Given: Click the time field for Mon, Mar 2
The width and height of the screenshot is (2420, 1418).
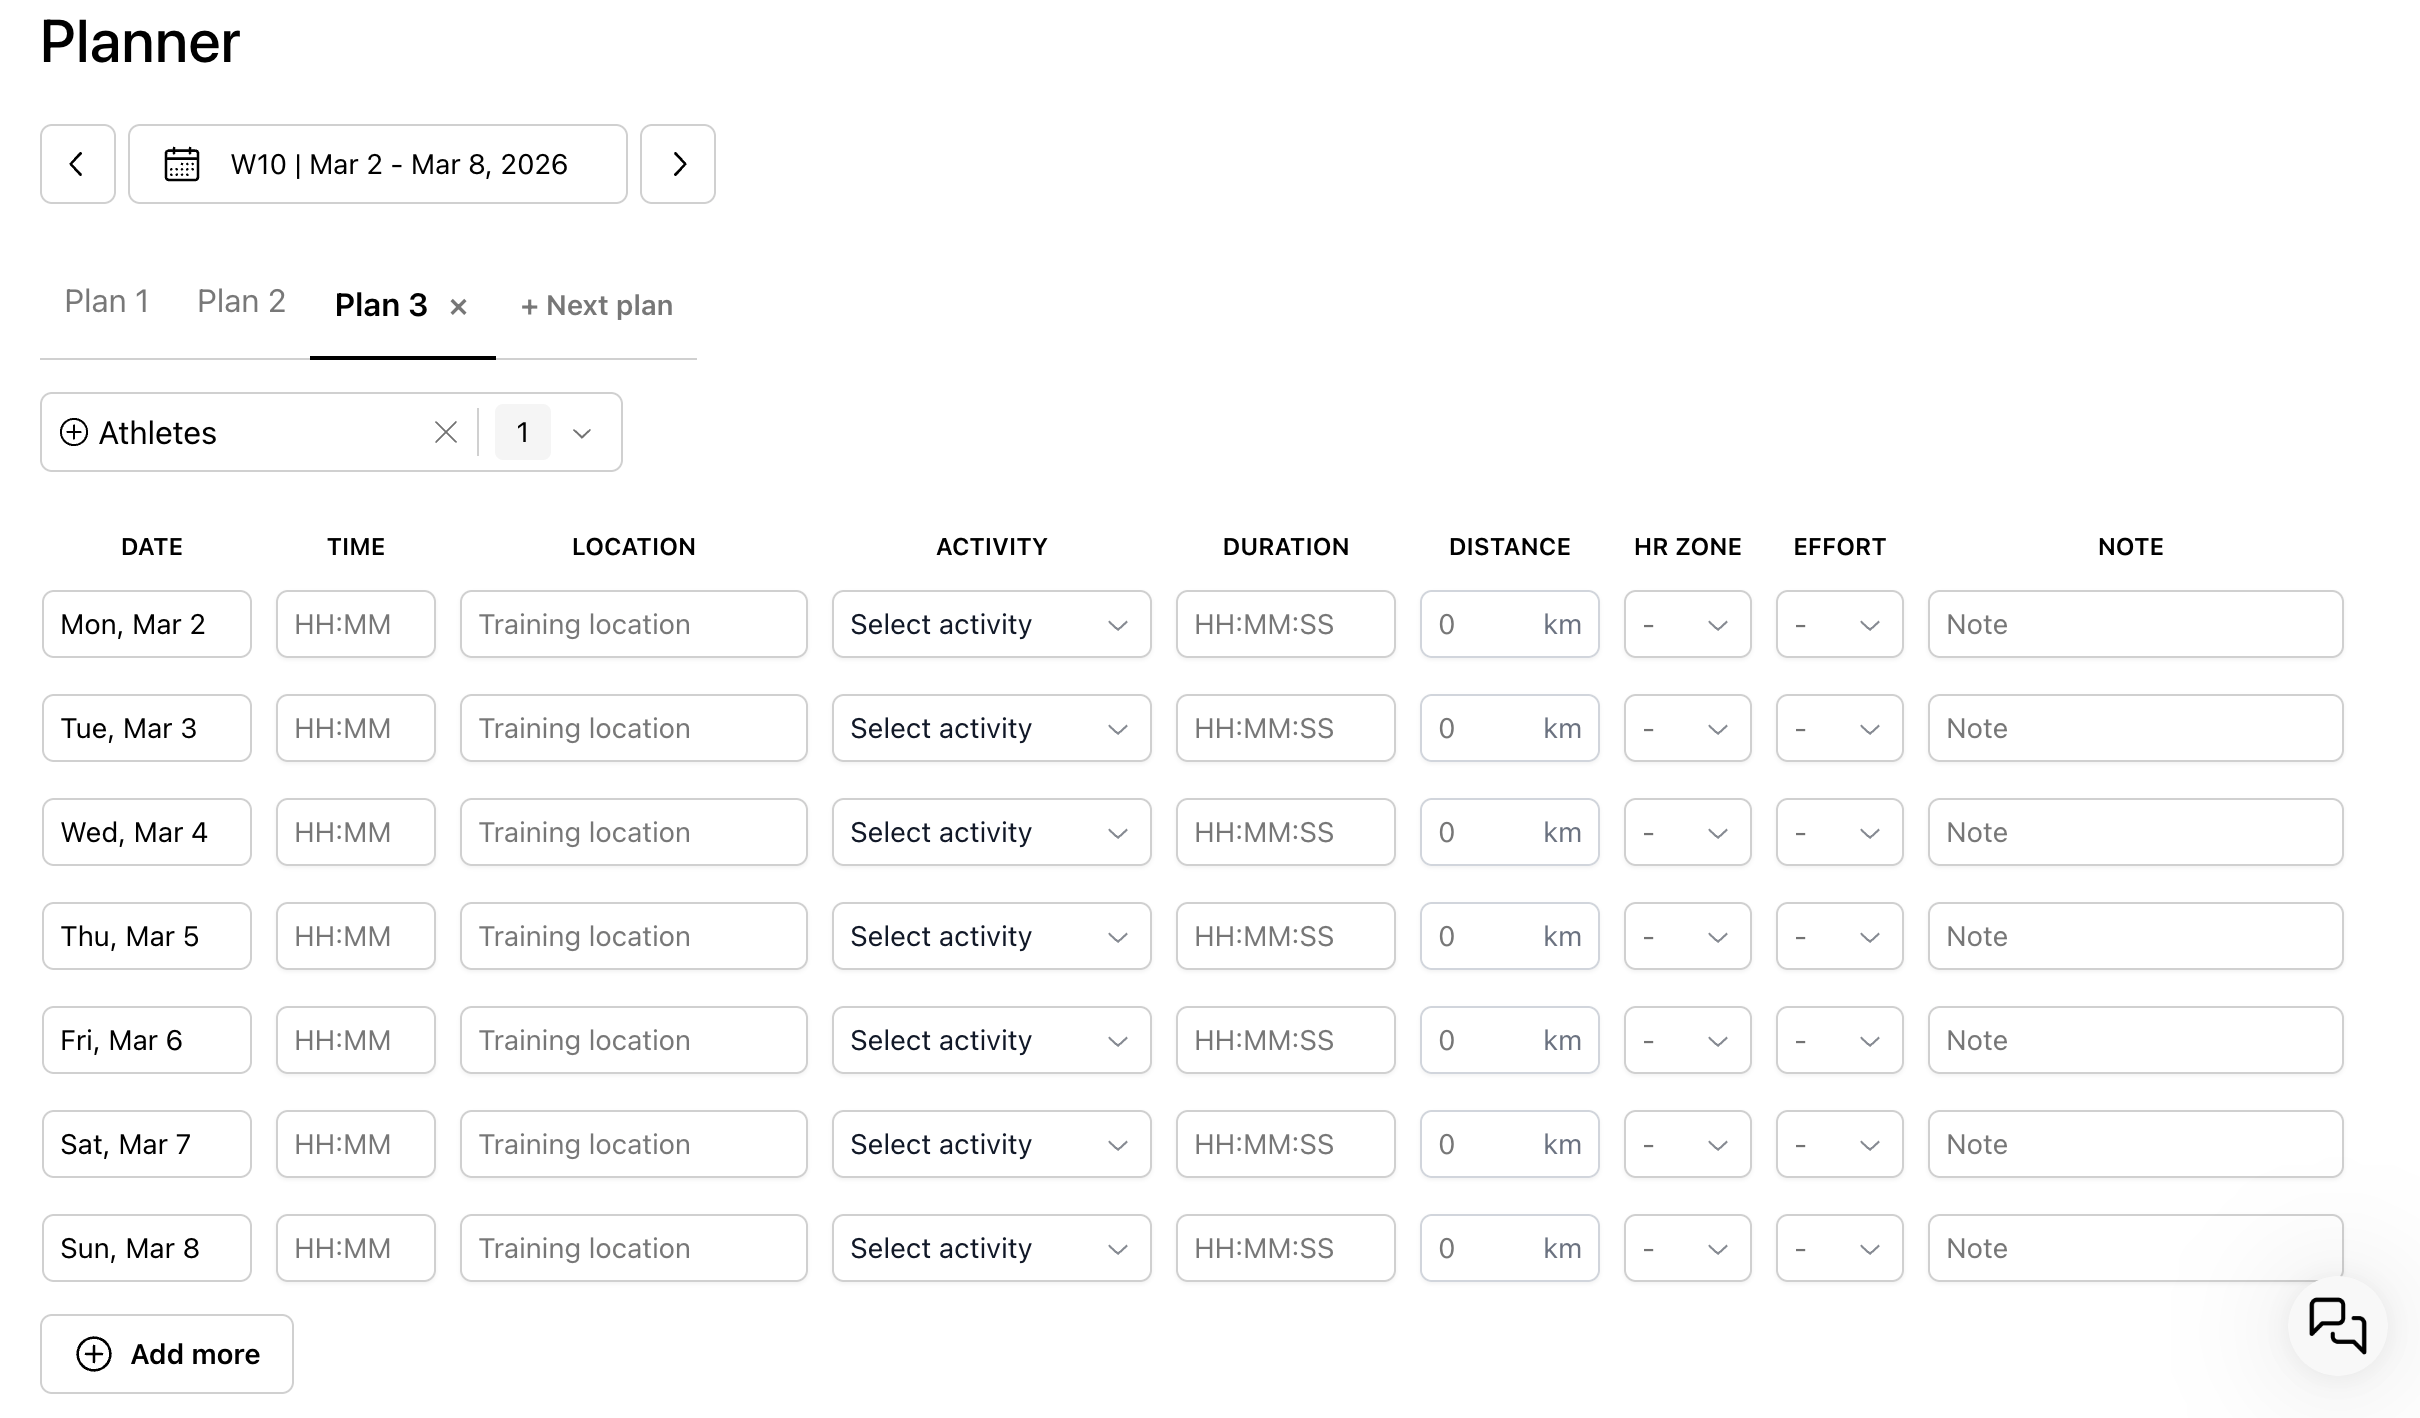Looking at the screenshot, I should tap(356, 624).
